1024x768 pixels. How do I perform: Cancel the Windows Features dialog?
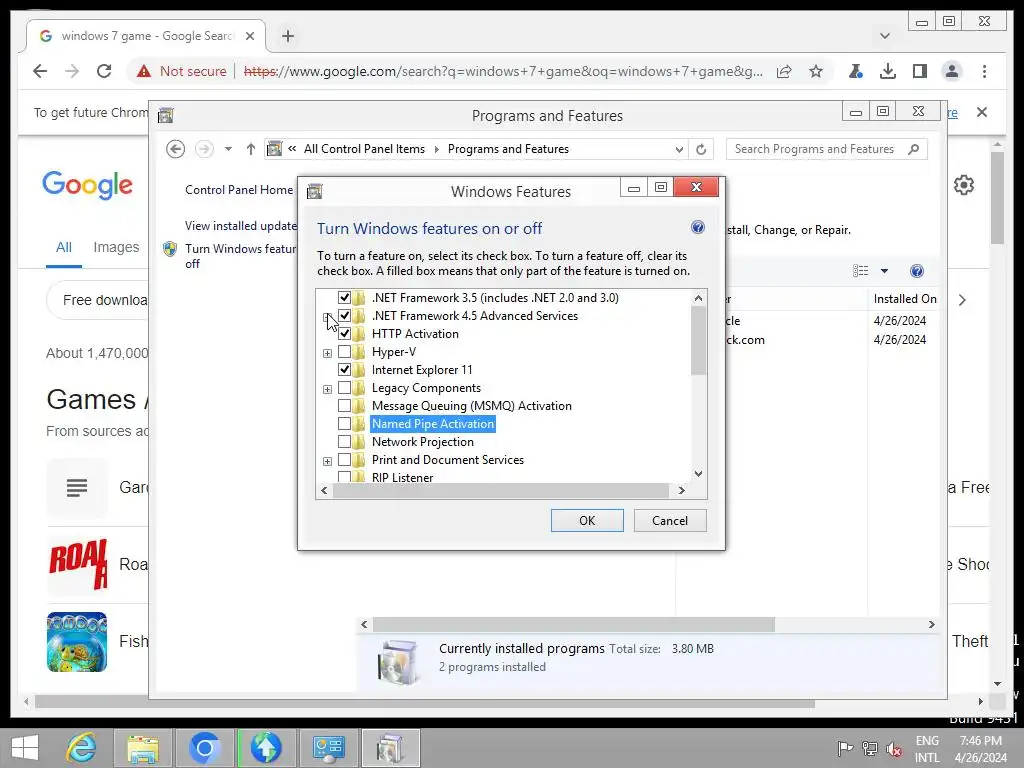point(670,520)
